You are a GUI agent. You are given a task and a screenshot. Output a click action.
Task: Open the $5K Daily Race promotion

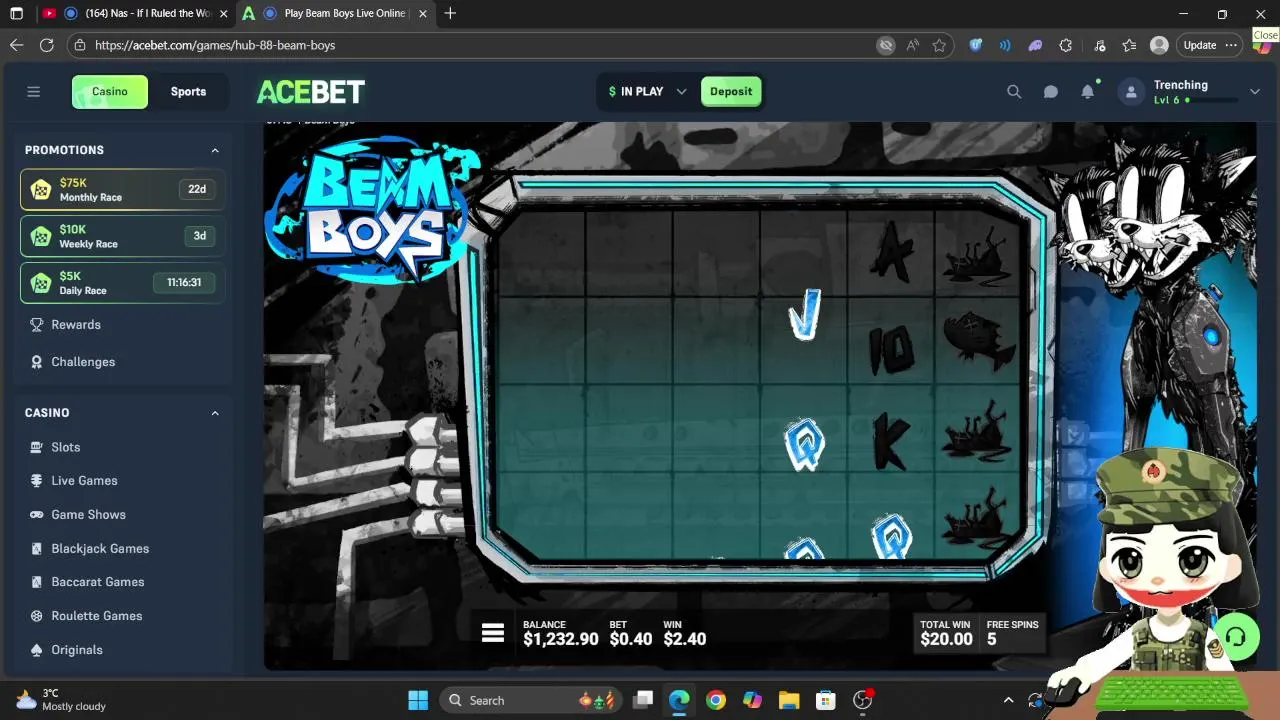coord(122,283)
